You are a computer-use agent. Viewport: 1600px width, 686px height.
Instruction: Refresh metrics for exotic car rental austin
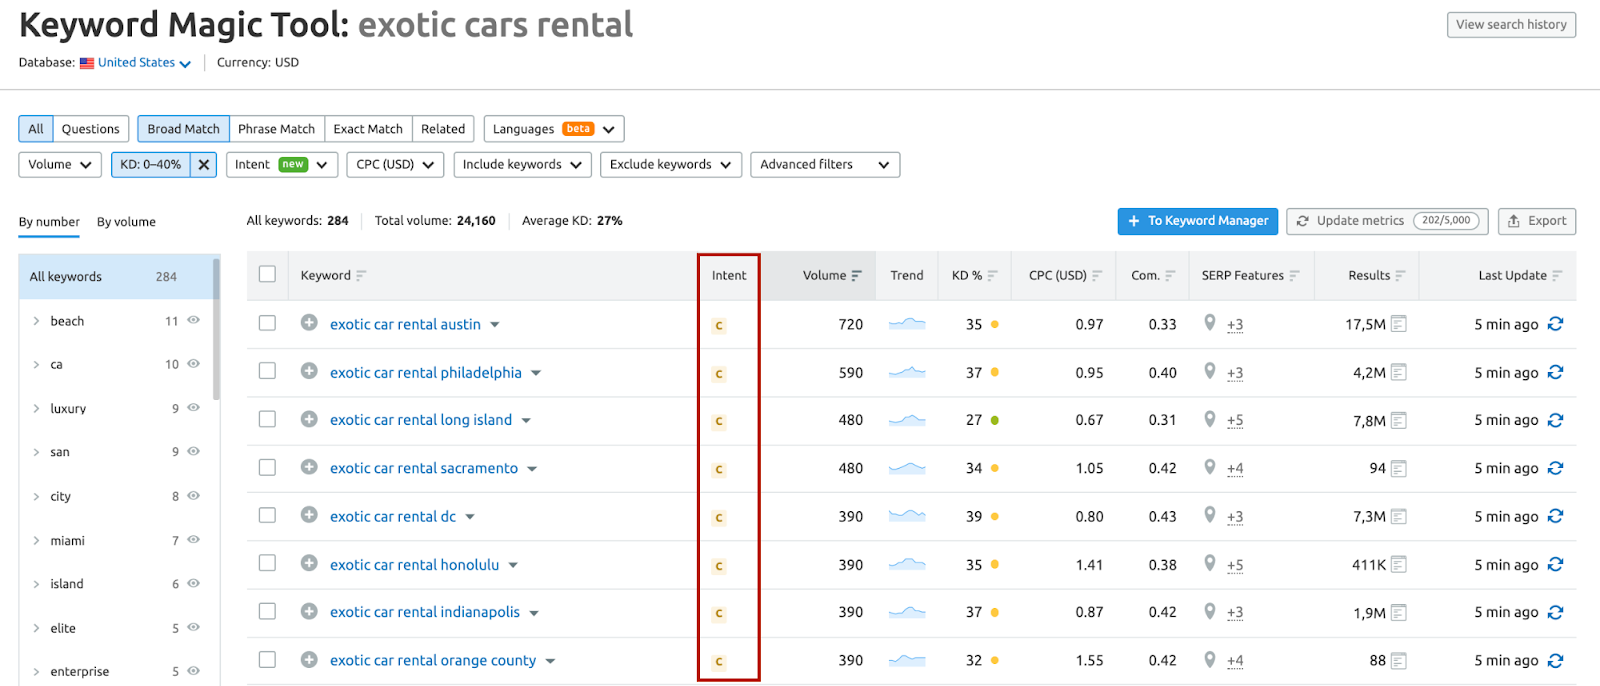pos(1555,324)
